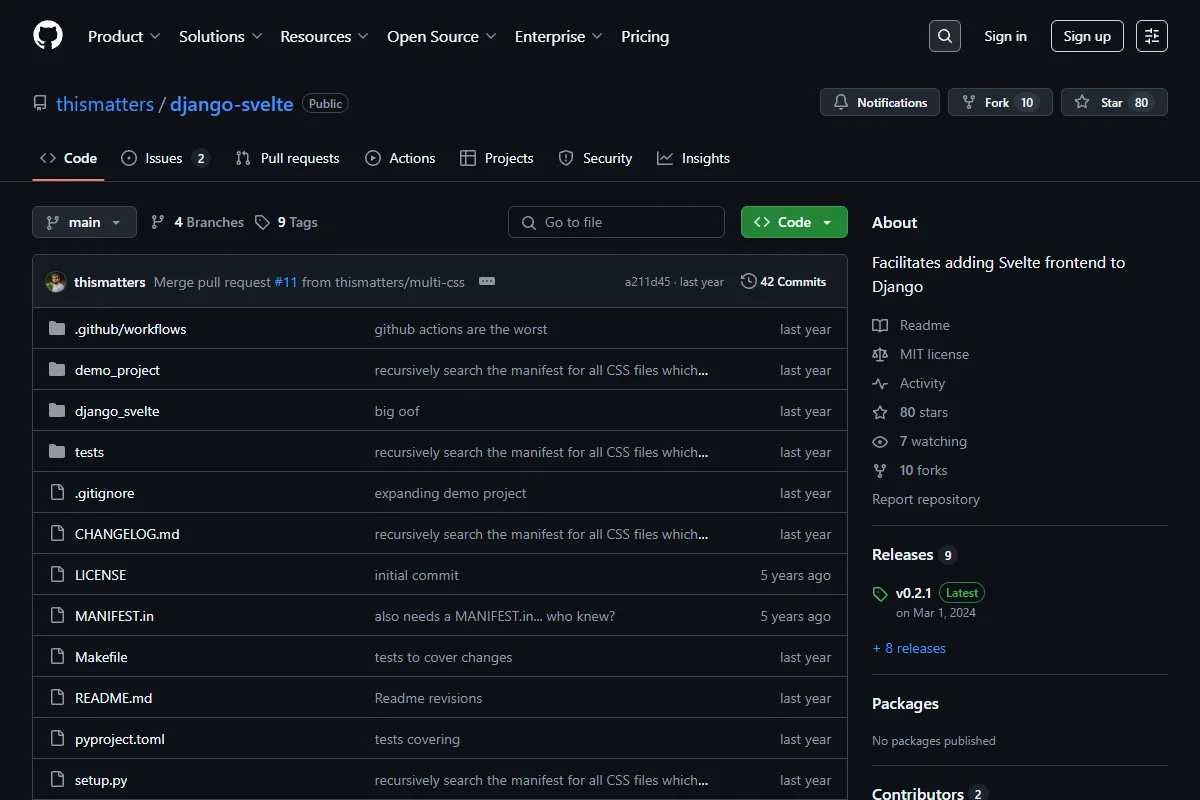1200x800 pixels.
Task: Open the Insights tab
Action: pyautogui.click(x=693, y=158)
